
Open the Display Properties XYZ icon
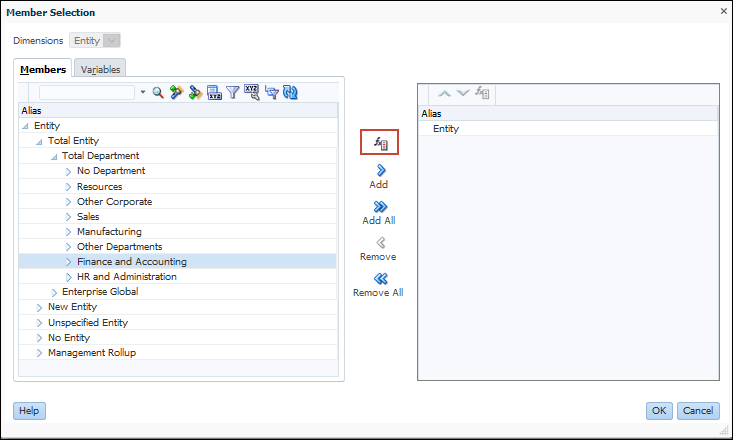click(x=214, y=93)
